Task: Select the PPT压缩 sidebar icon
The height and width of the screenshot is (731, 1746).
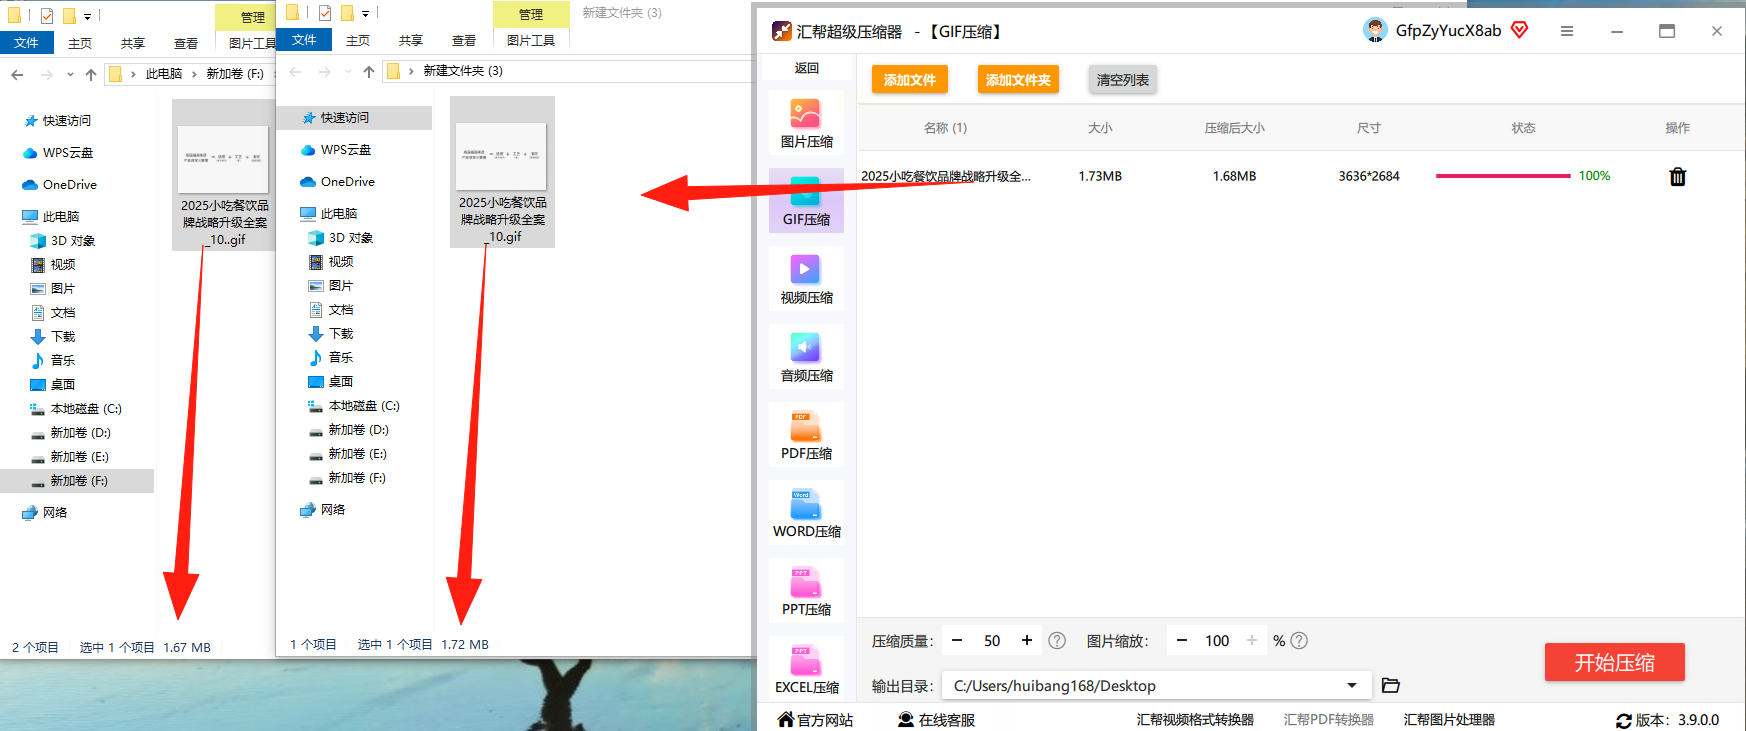Action: (806, 591)
